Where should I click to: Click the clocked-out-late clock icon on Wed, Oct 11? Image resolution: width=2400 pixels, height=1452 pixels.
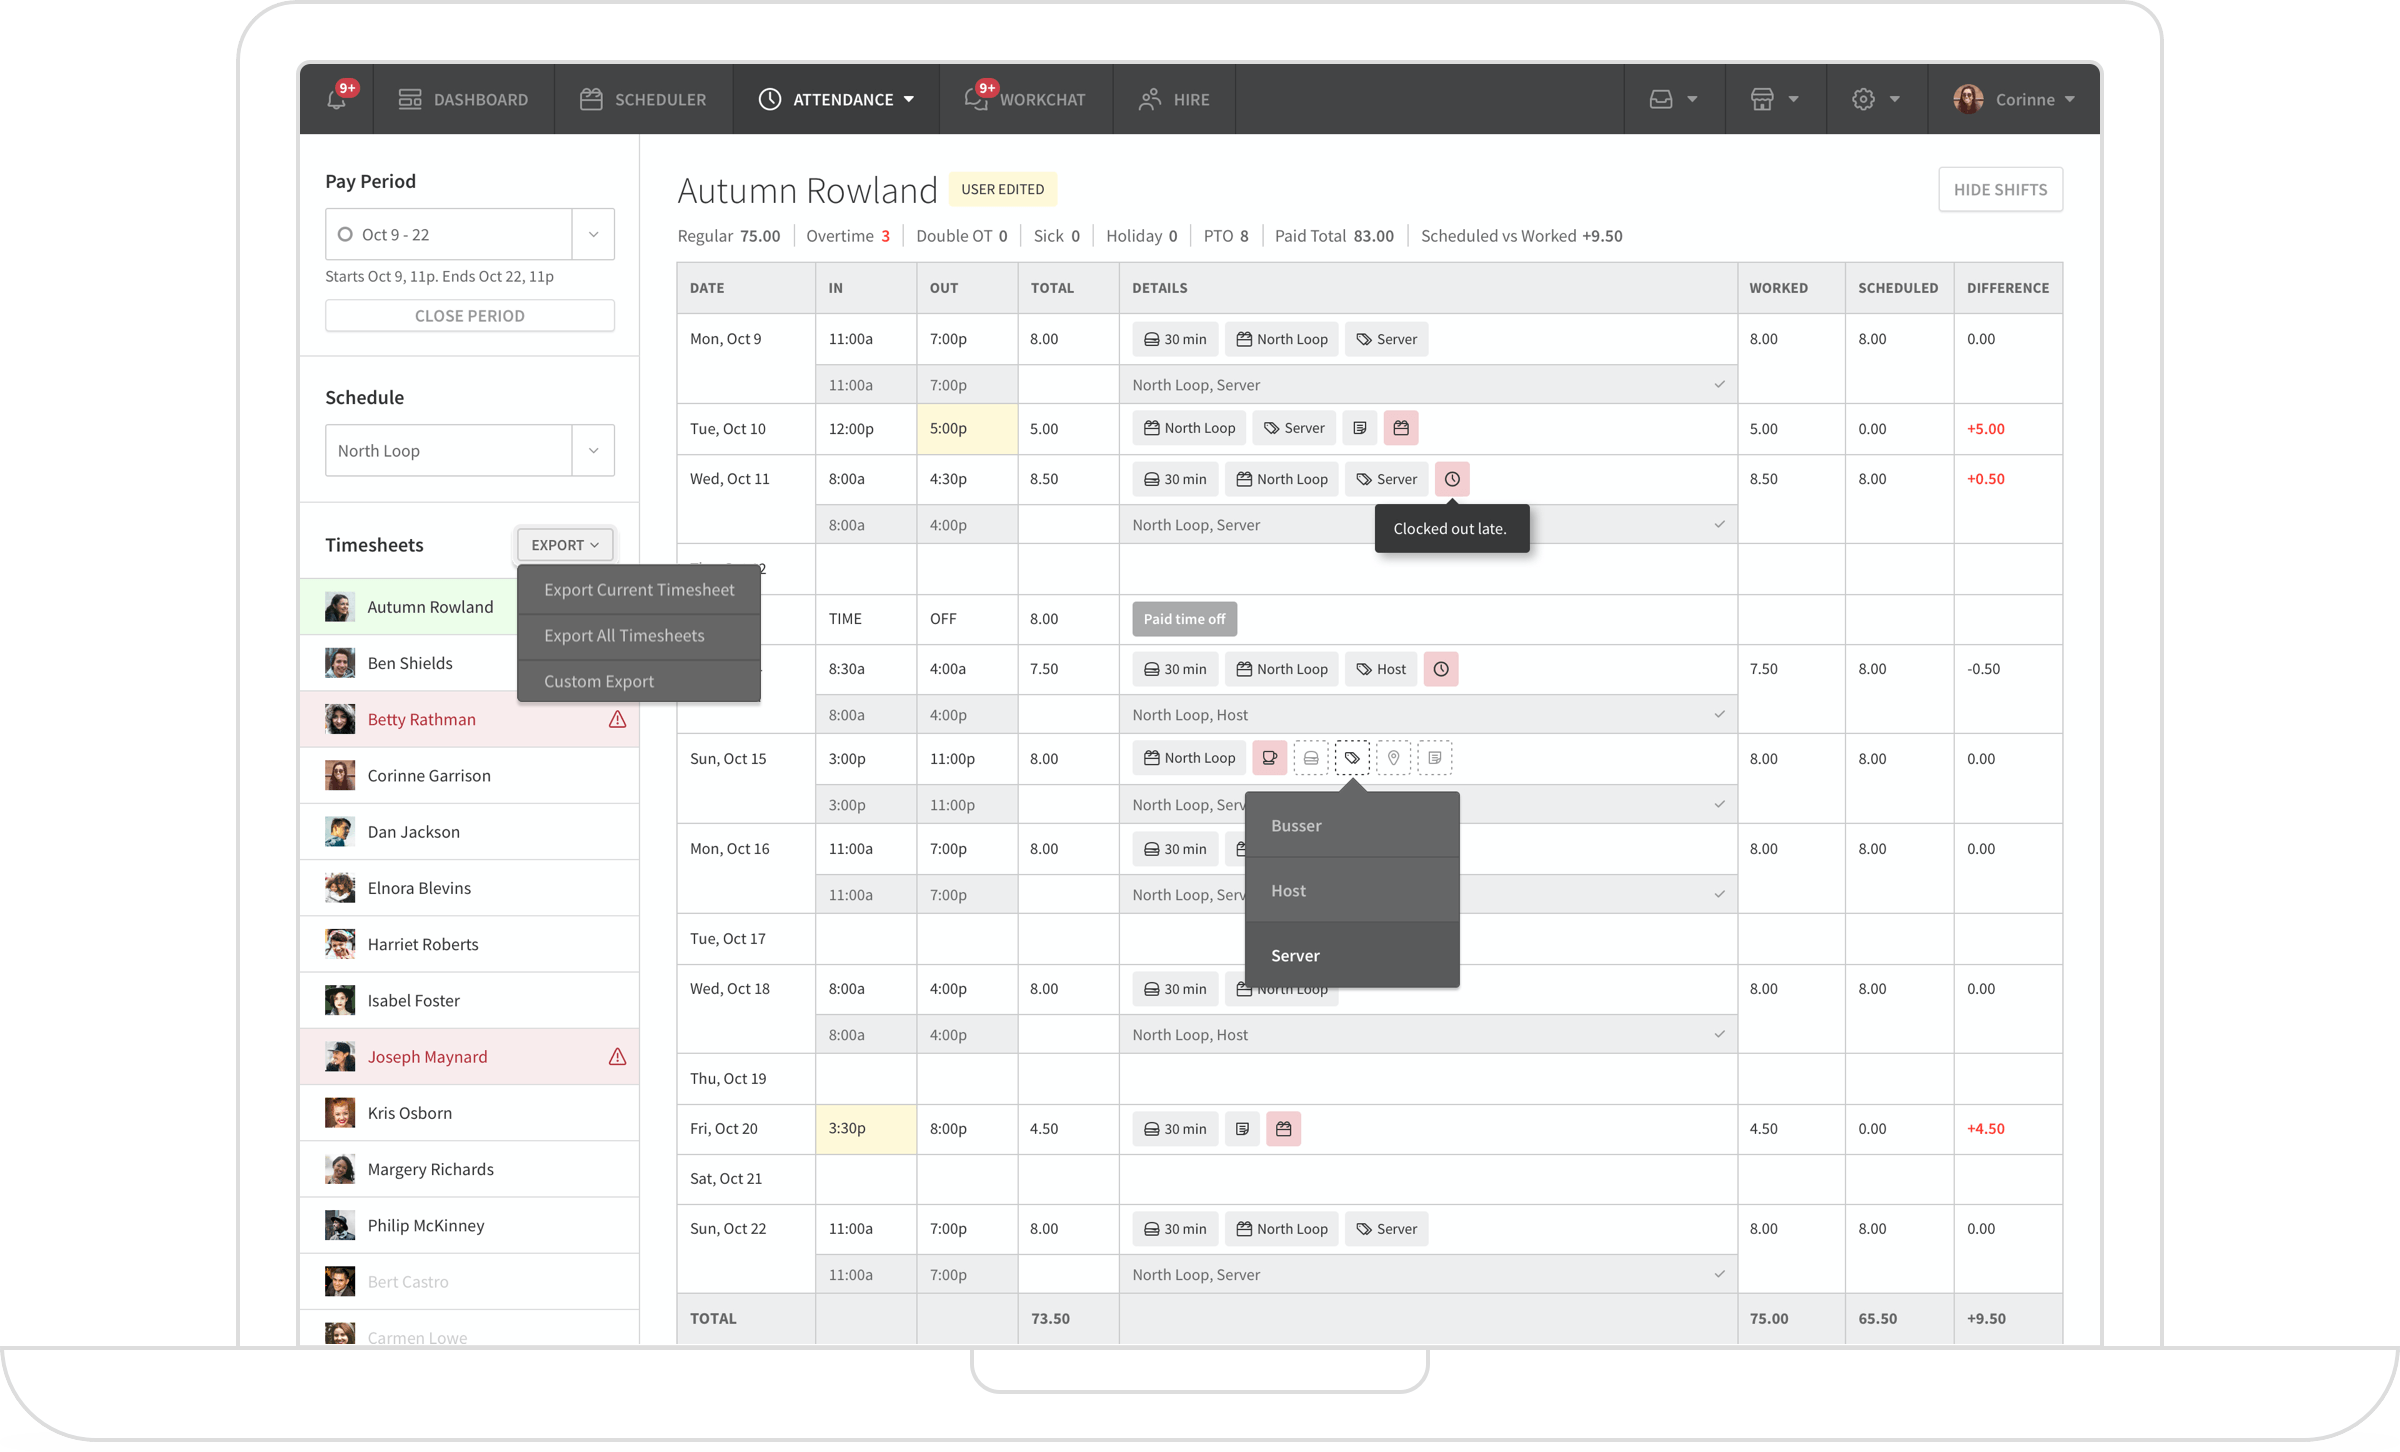pyautogui.click(x=1452, y=479)
